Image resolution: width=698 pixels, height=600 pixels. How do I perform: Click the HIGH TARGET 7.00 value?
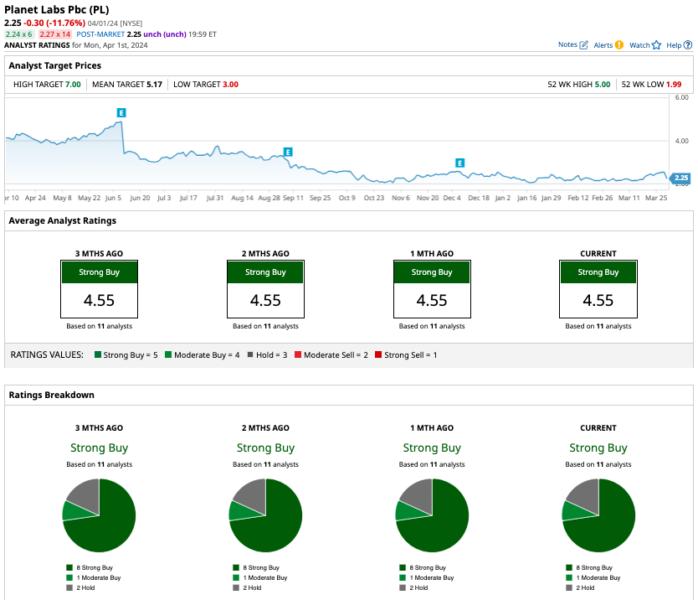click(73, 85)
